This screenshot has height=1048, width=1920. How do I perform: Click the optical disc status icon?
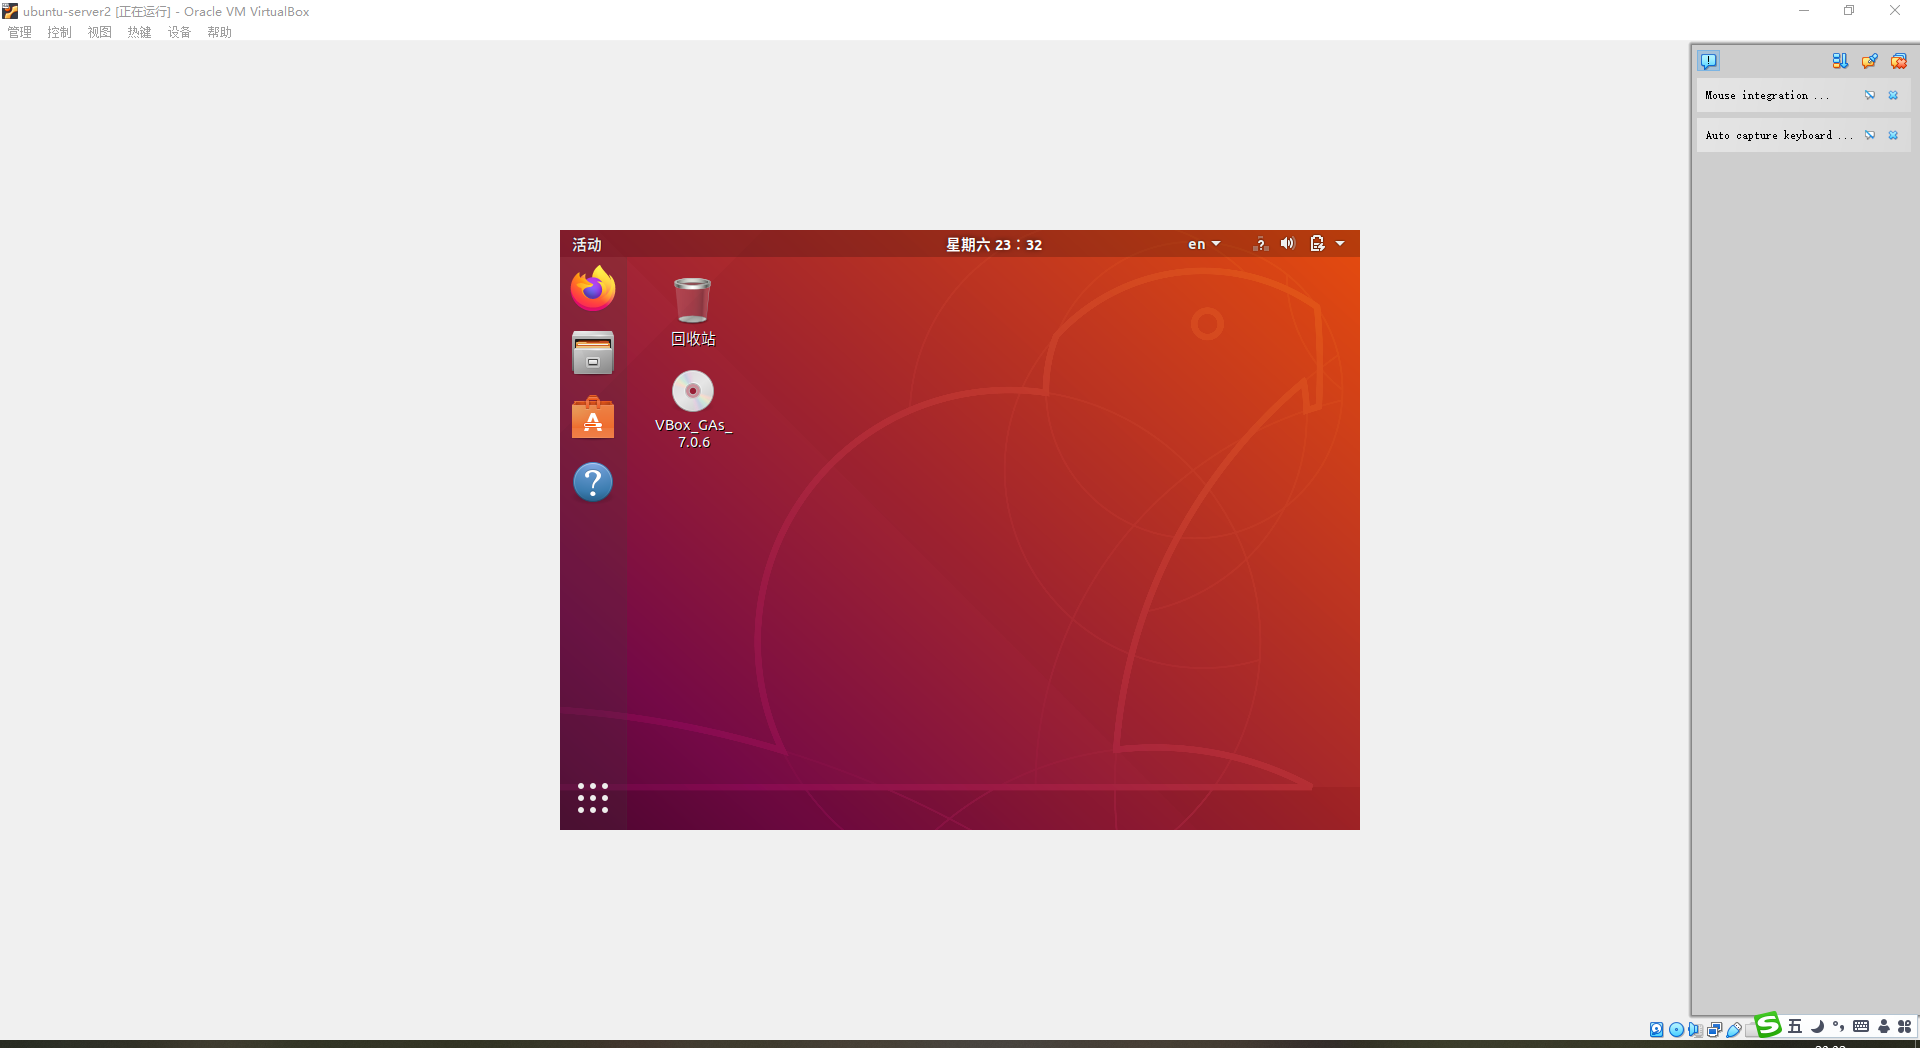tap(1676, 1029)
